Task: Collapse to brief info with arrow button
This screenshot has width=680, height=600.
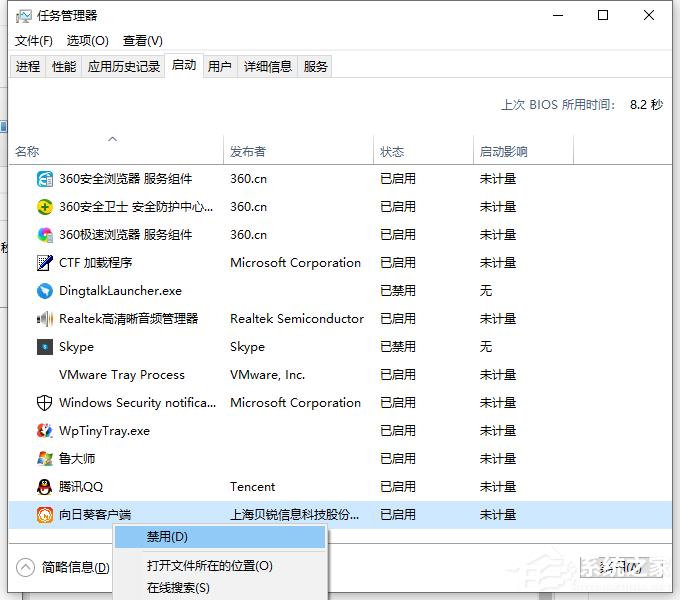Action: (x=26, y=567)
